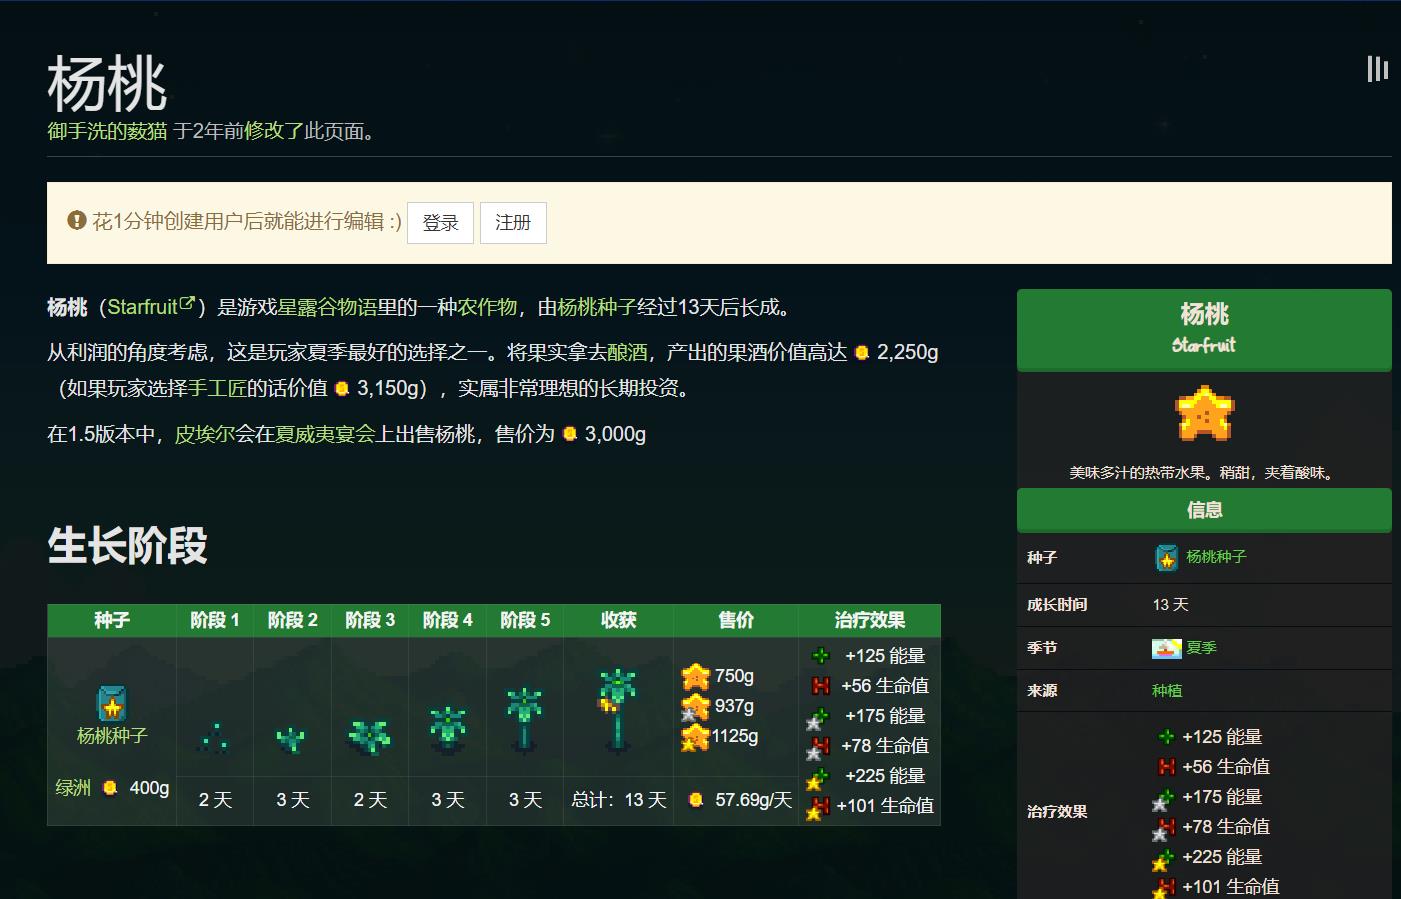Click the gold quality starfruit icon beside 1125g
Viewport: 1401px width, 899px height.
pos(695,737)
